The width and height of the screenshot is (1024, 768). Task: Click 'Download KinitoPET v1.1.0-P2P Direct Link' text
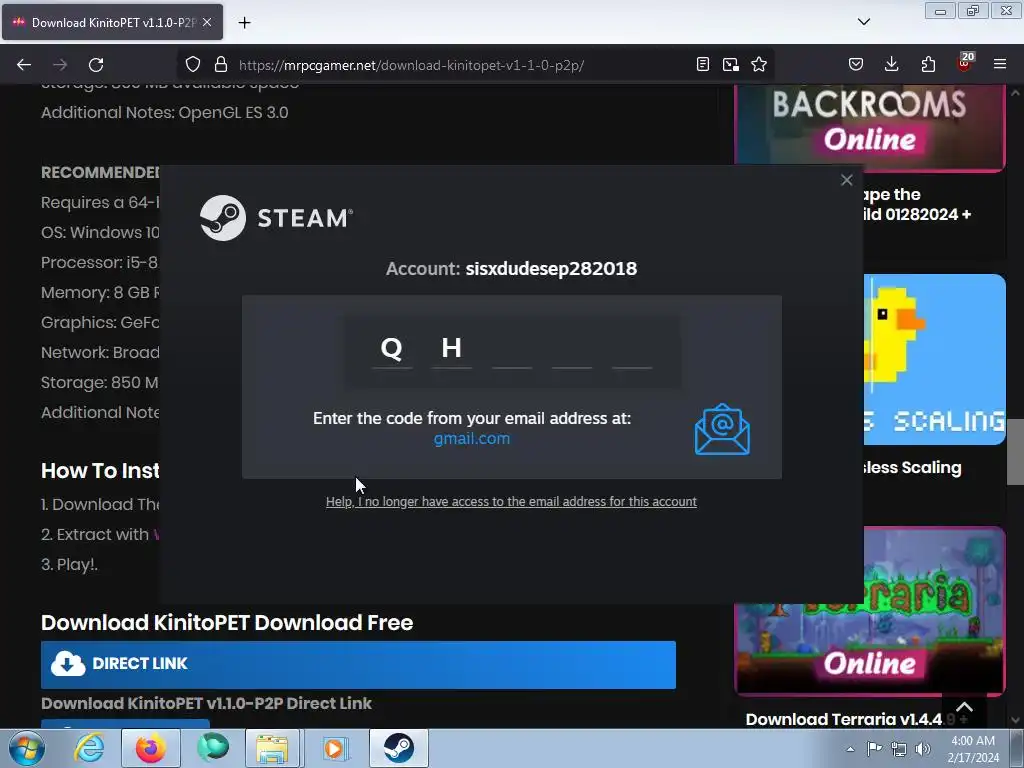coord(206,703)
